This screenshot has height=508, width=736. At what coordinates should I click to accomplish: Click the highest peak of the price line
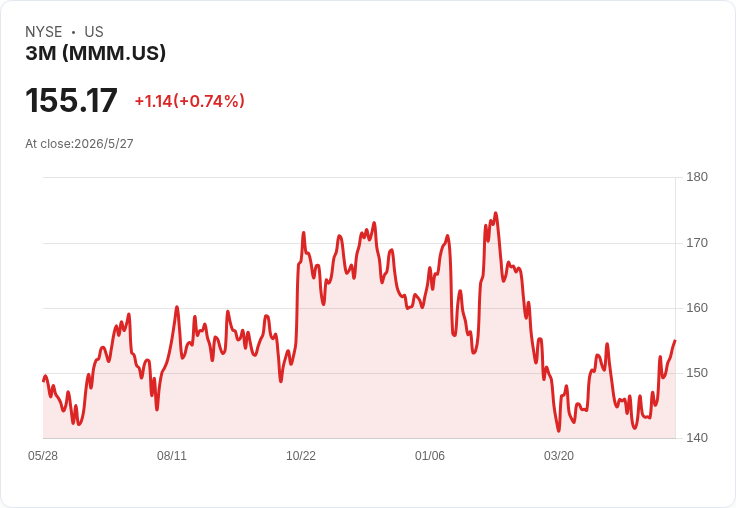point(496,213)
